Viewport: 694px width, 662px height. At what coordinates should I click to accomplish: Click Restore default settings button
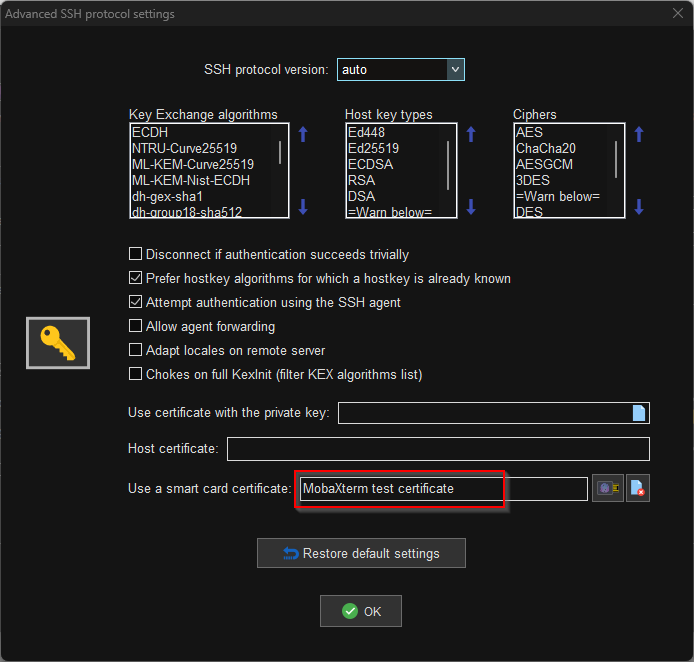click(x=361, y=553)
